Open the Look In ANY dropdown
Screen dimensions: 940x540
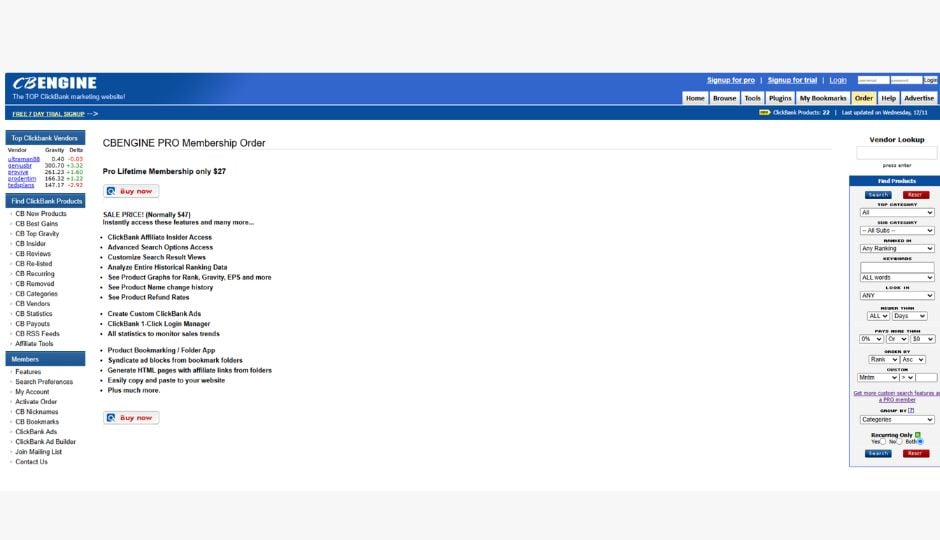[897, 295]
